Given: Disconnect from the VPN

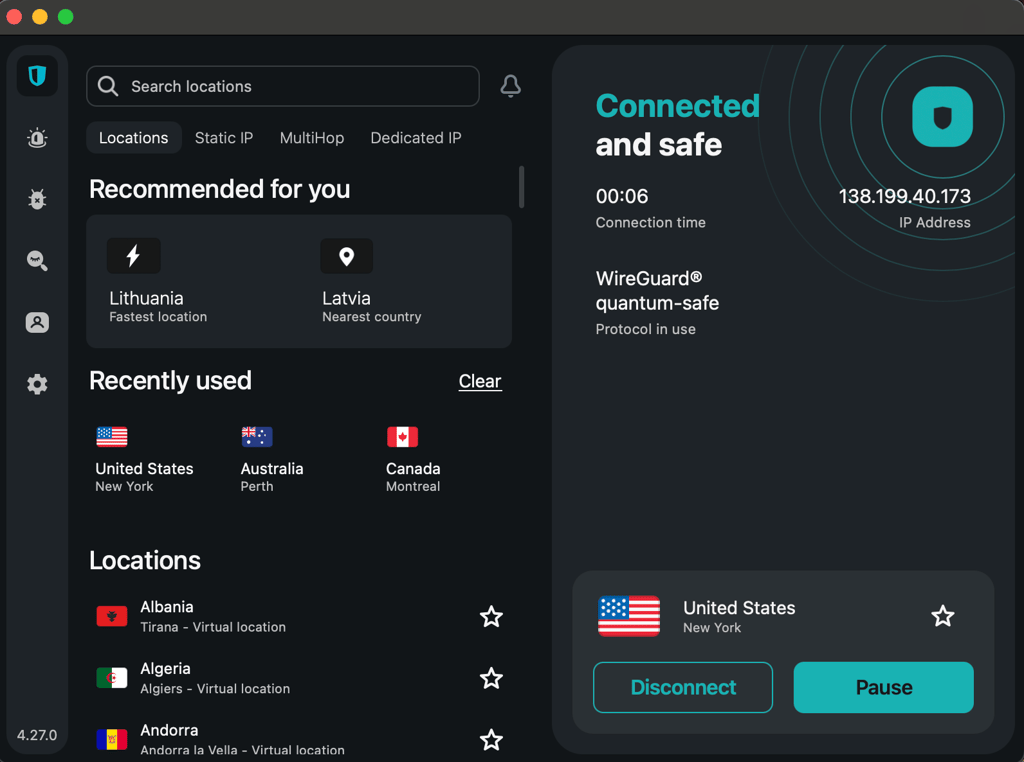Looking at the screenshot, I should tap(683, 687).
